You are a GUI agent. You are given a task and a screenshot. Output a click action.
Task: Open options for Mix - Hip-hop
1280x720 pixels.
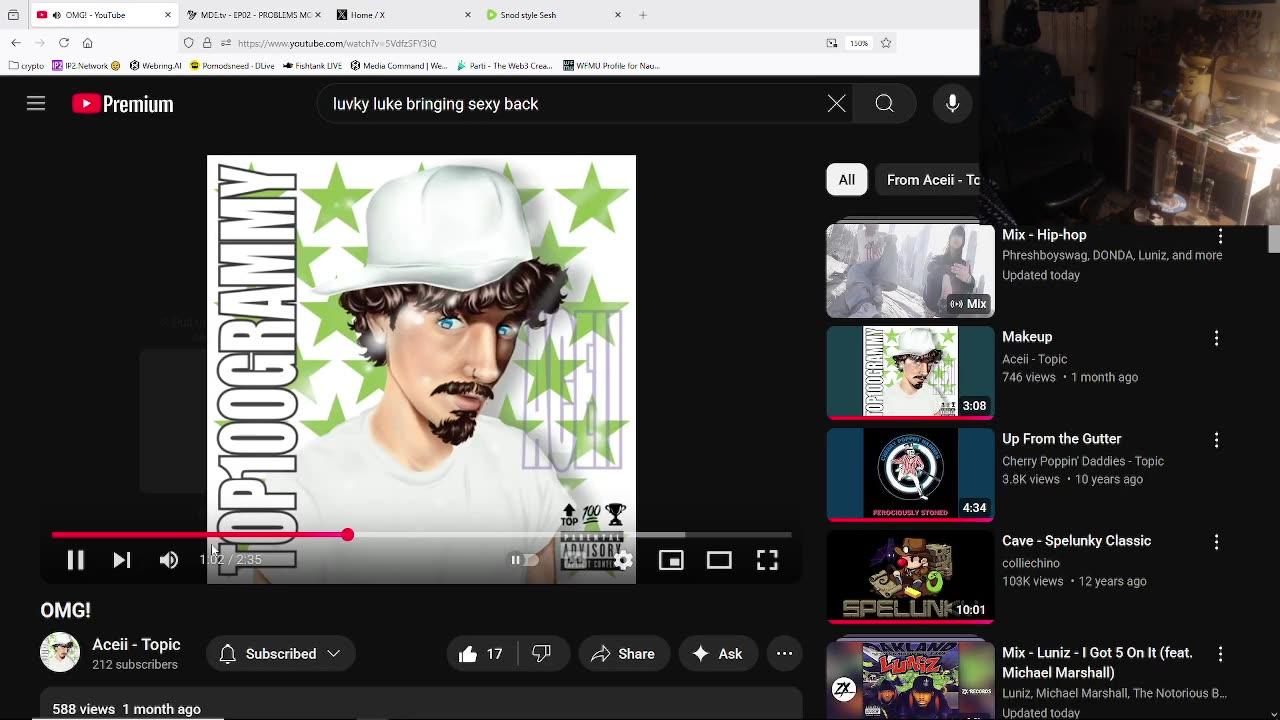[x=1219, y=236]
